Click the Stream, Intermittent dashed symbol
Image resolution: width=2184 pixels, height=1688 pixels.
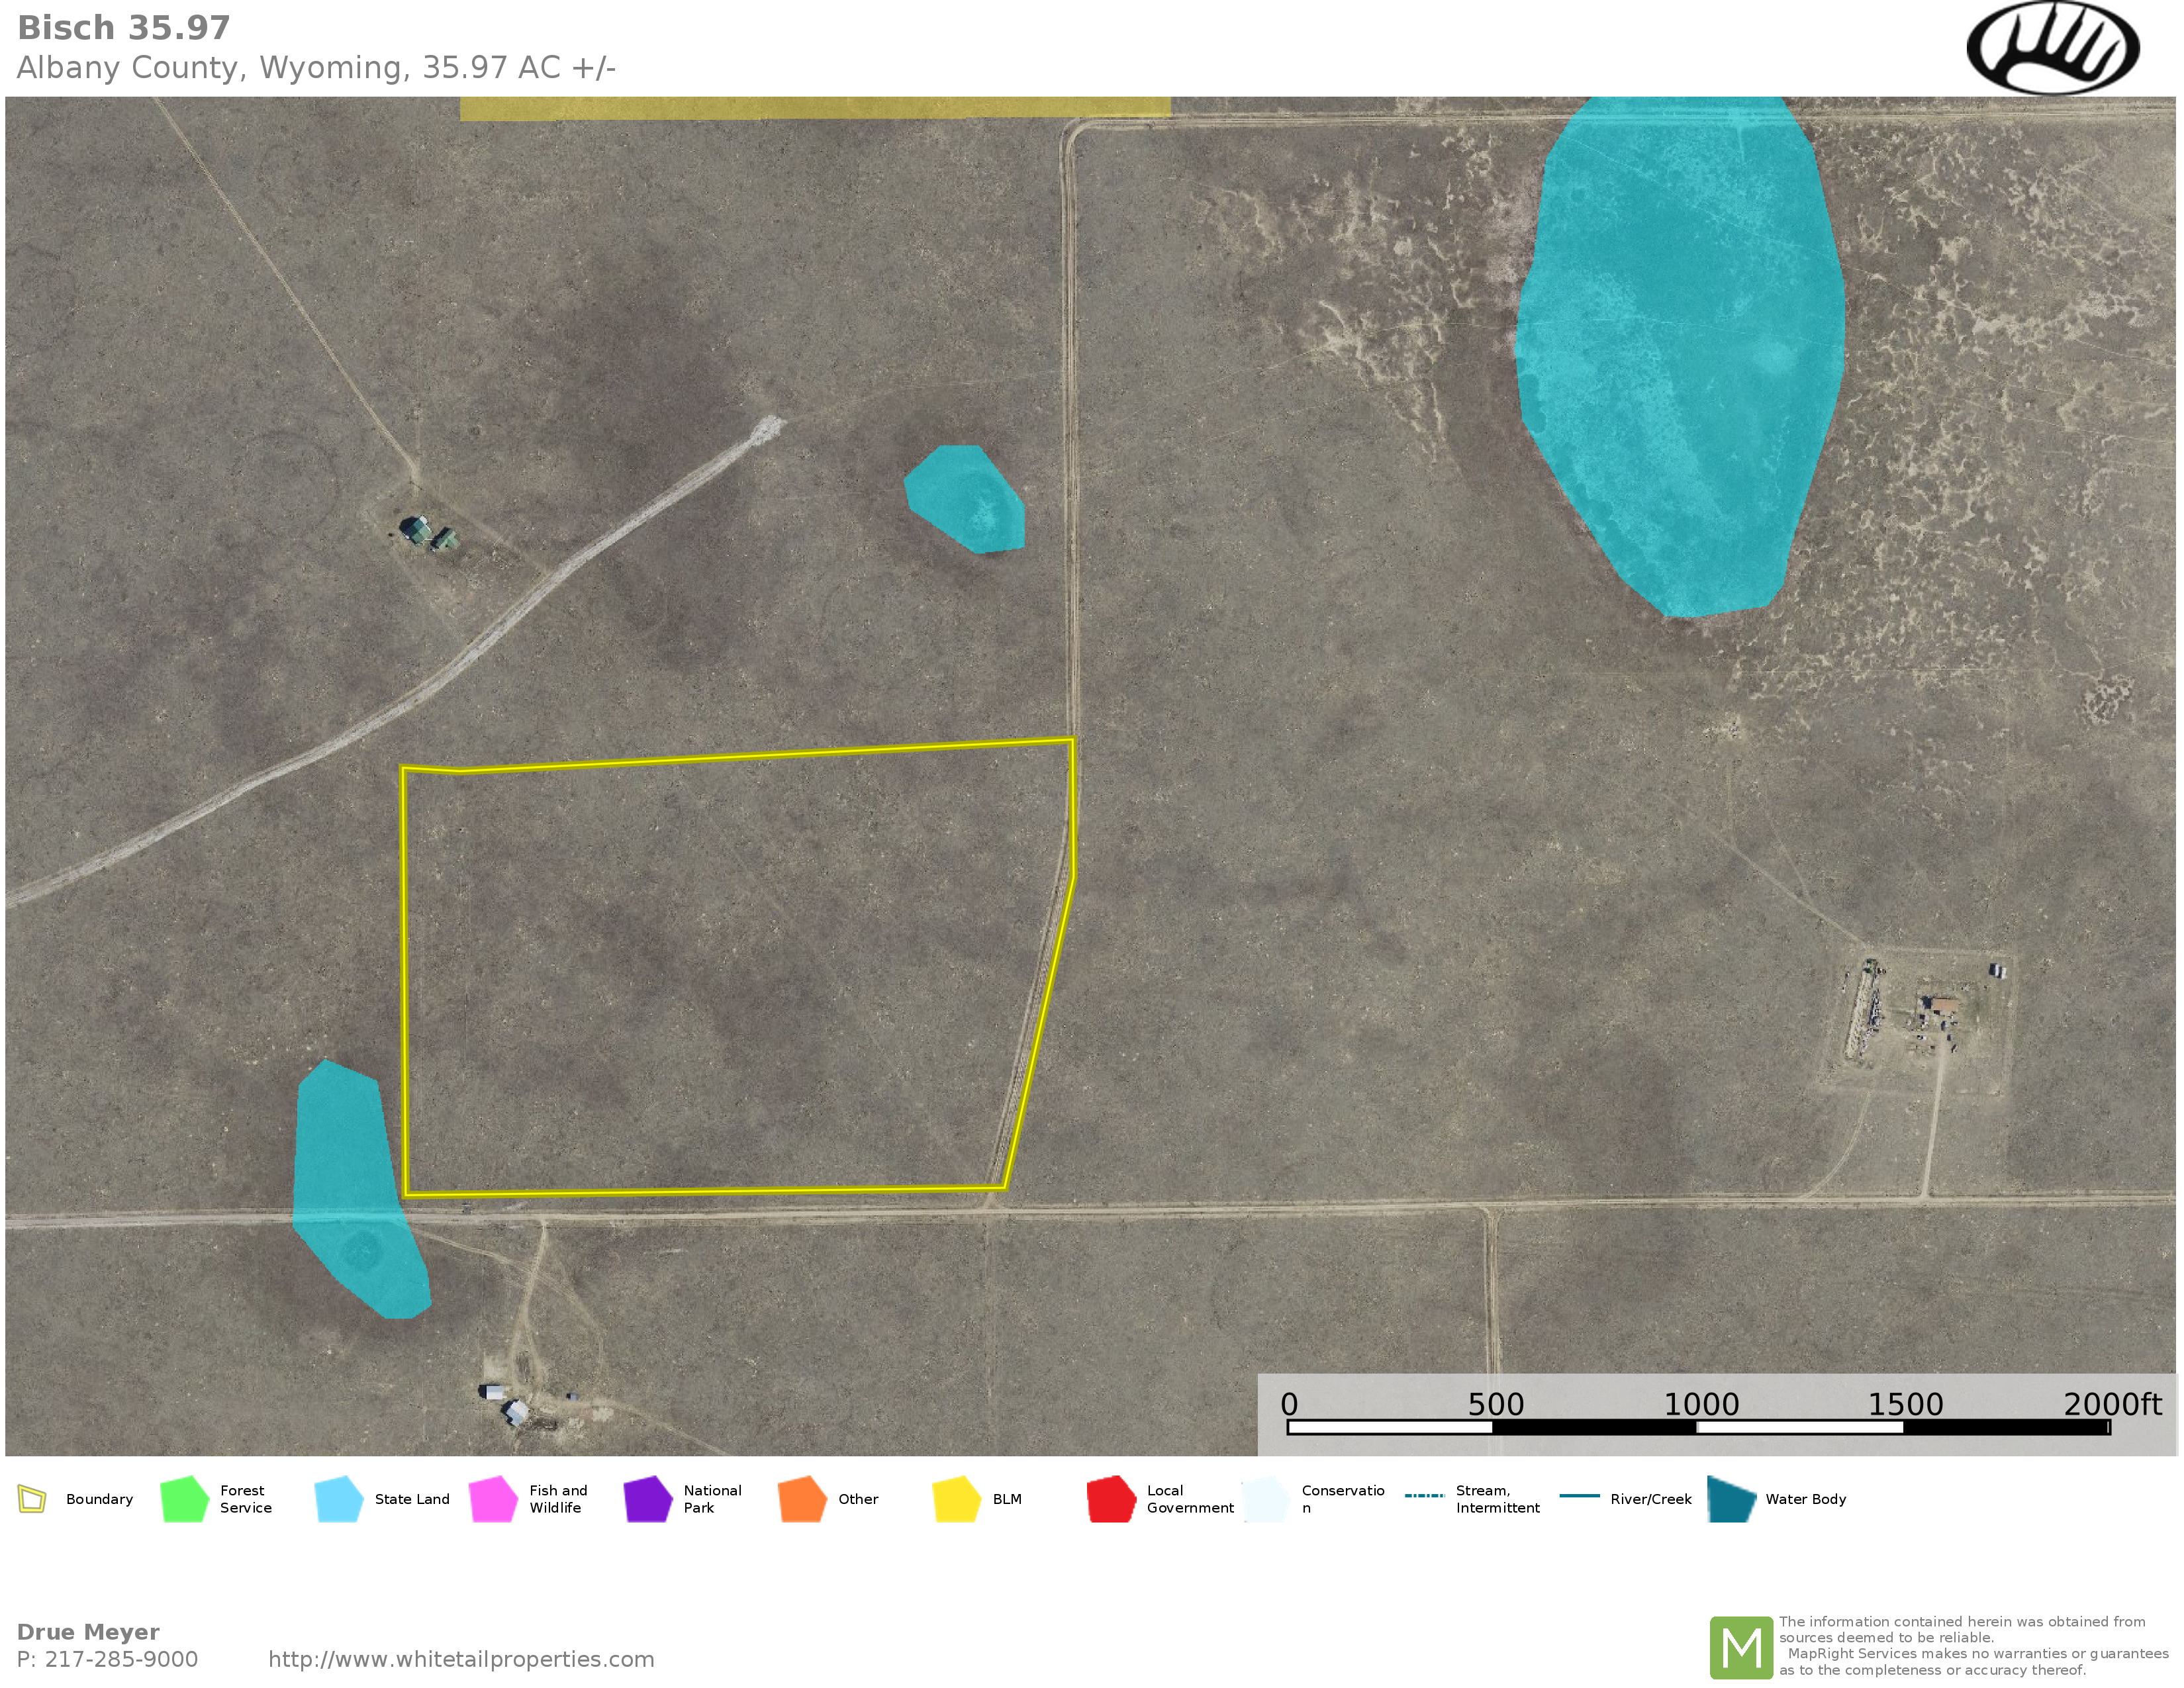pyautogui.click(x=1424, y=1496)
